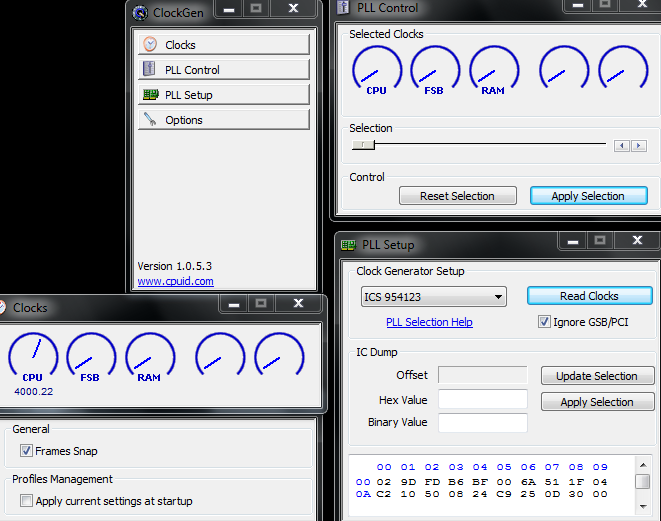Close the Clocks window
The width and height of the screenshot is (661, 521).
point(298,303)
